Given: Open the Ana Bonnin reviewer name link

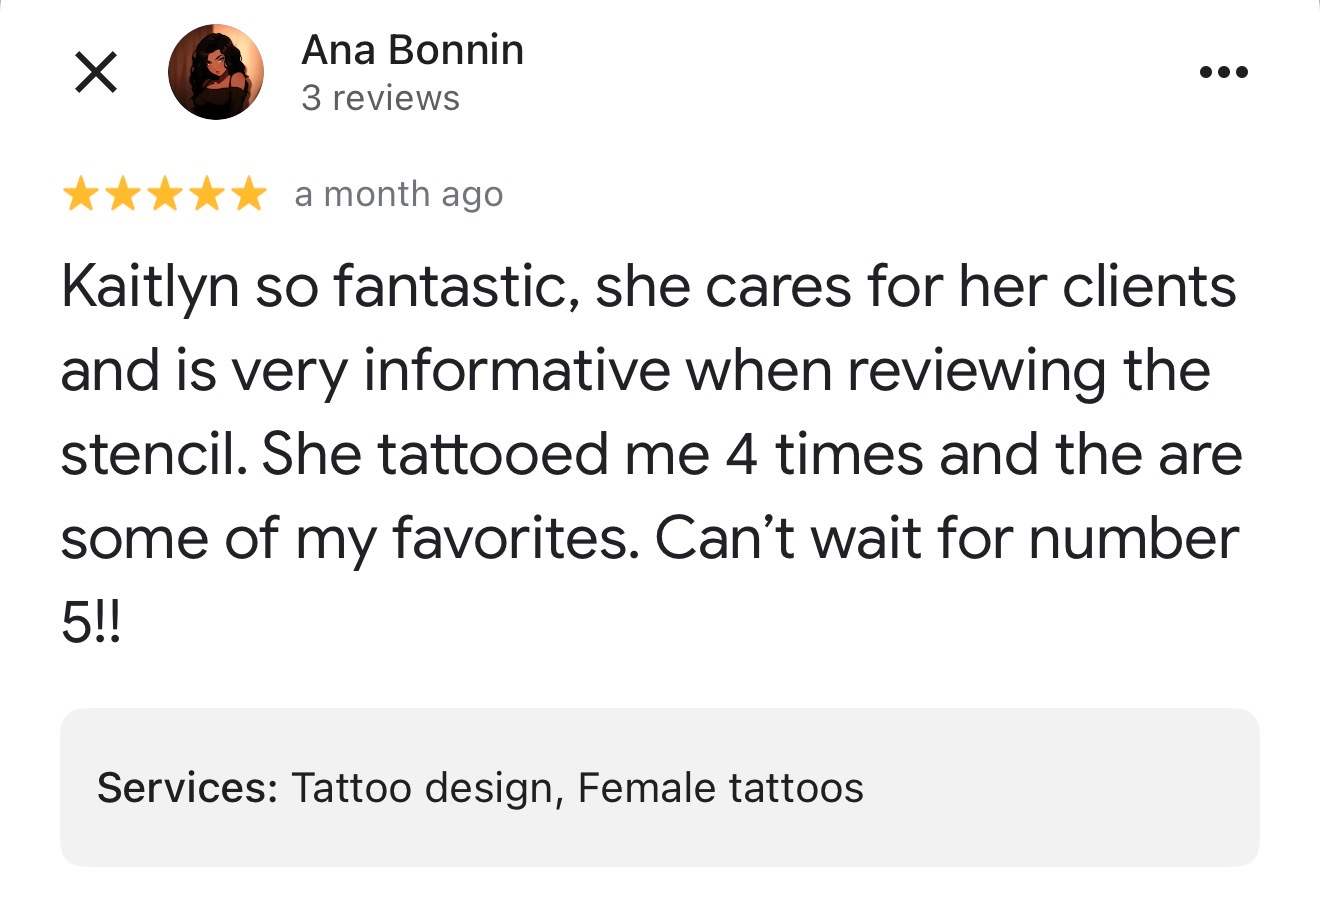Looking at the screenshot, I should coord(412,50).
